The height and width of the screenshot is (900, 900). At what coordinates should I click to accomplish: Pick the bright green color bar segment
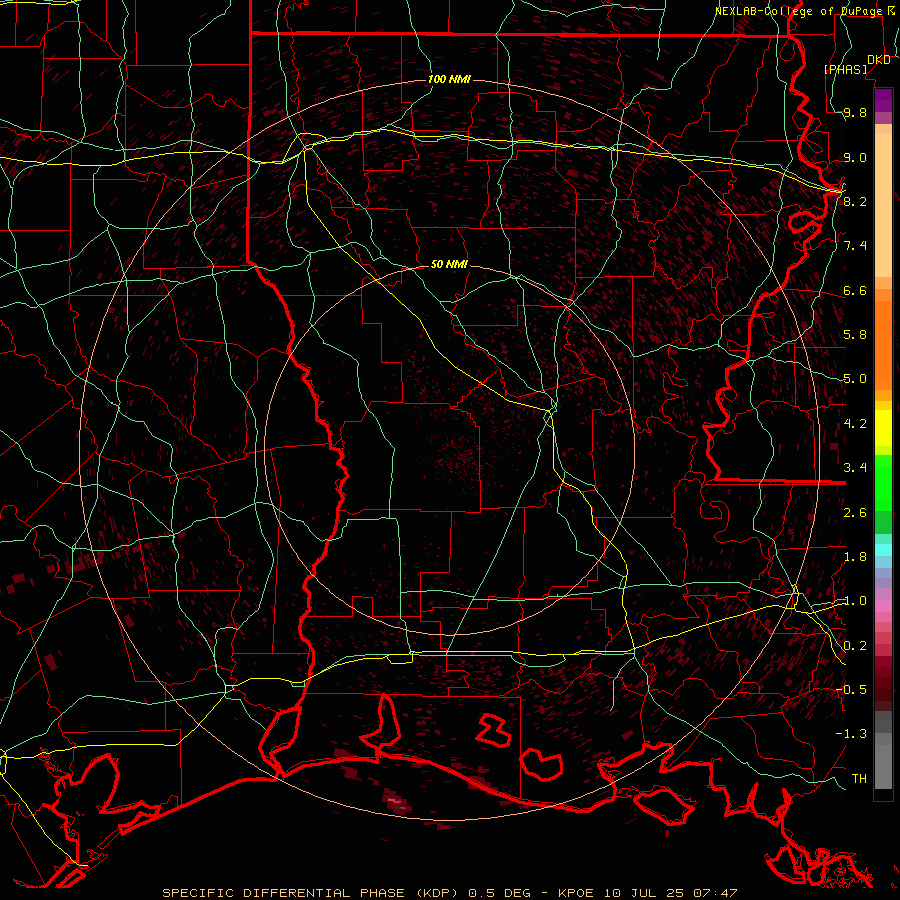[883, 483]
